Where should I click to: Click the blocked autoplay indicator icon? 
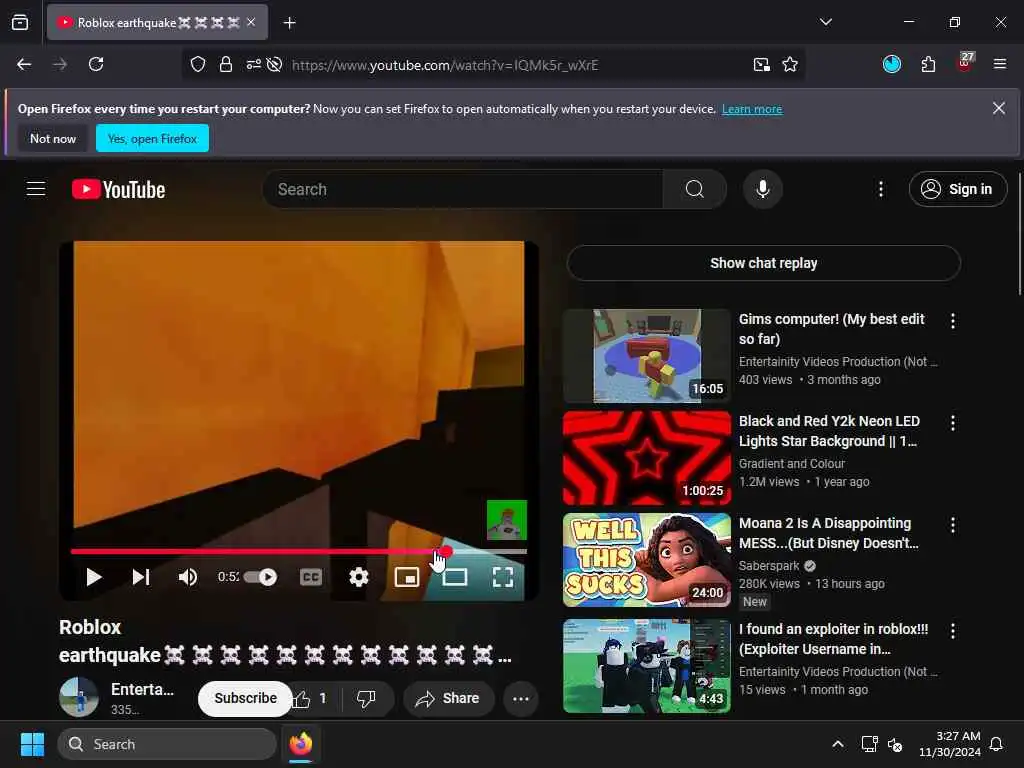pyautogui.click(x=275, y=64)
